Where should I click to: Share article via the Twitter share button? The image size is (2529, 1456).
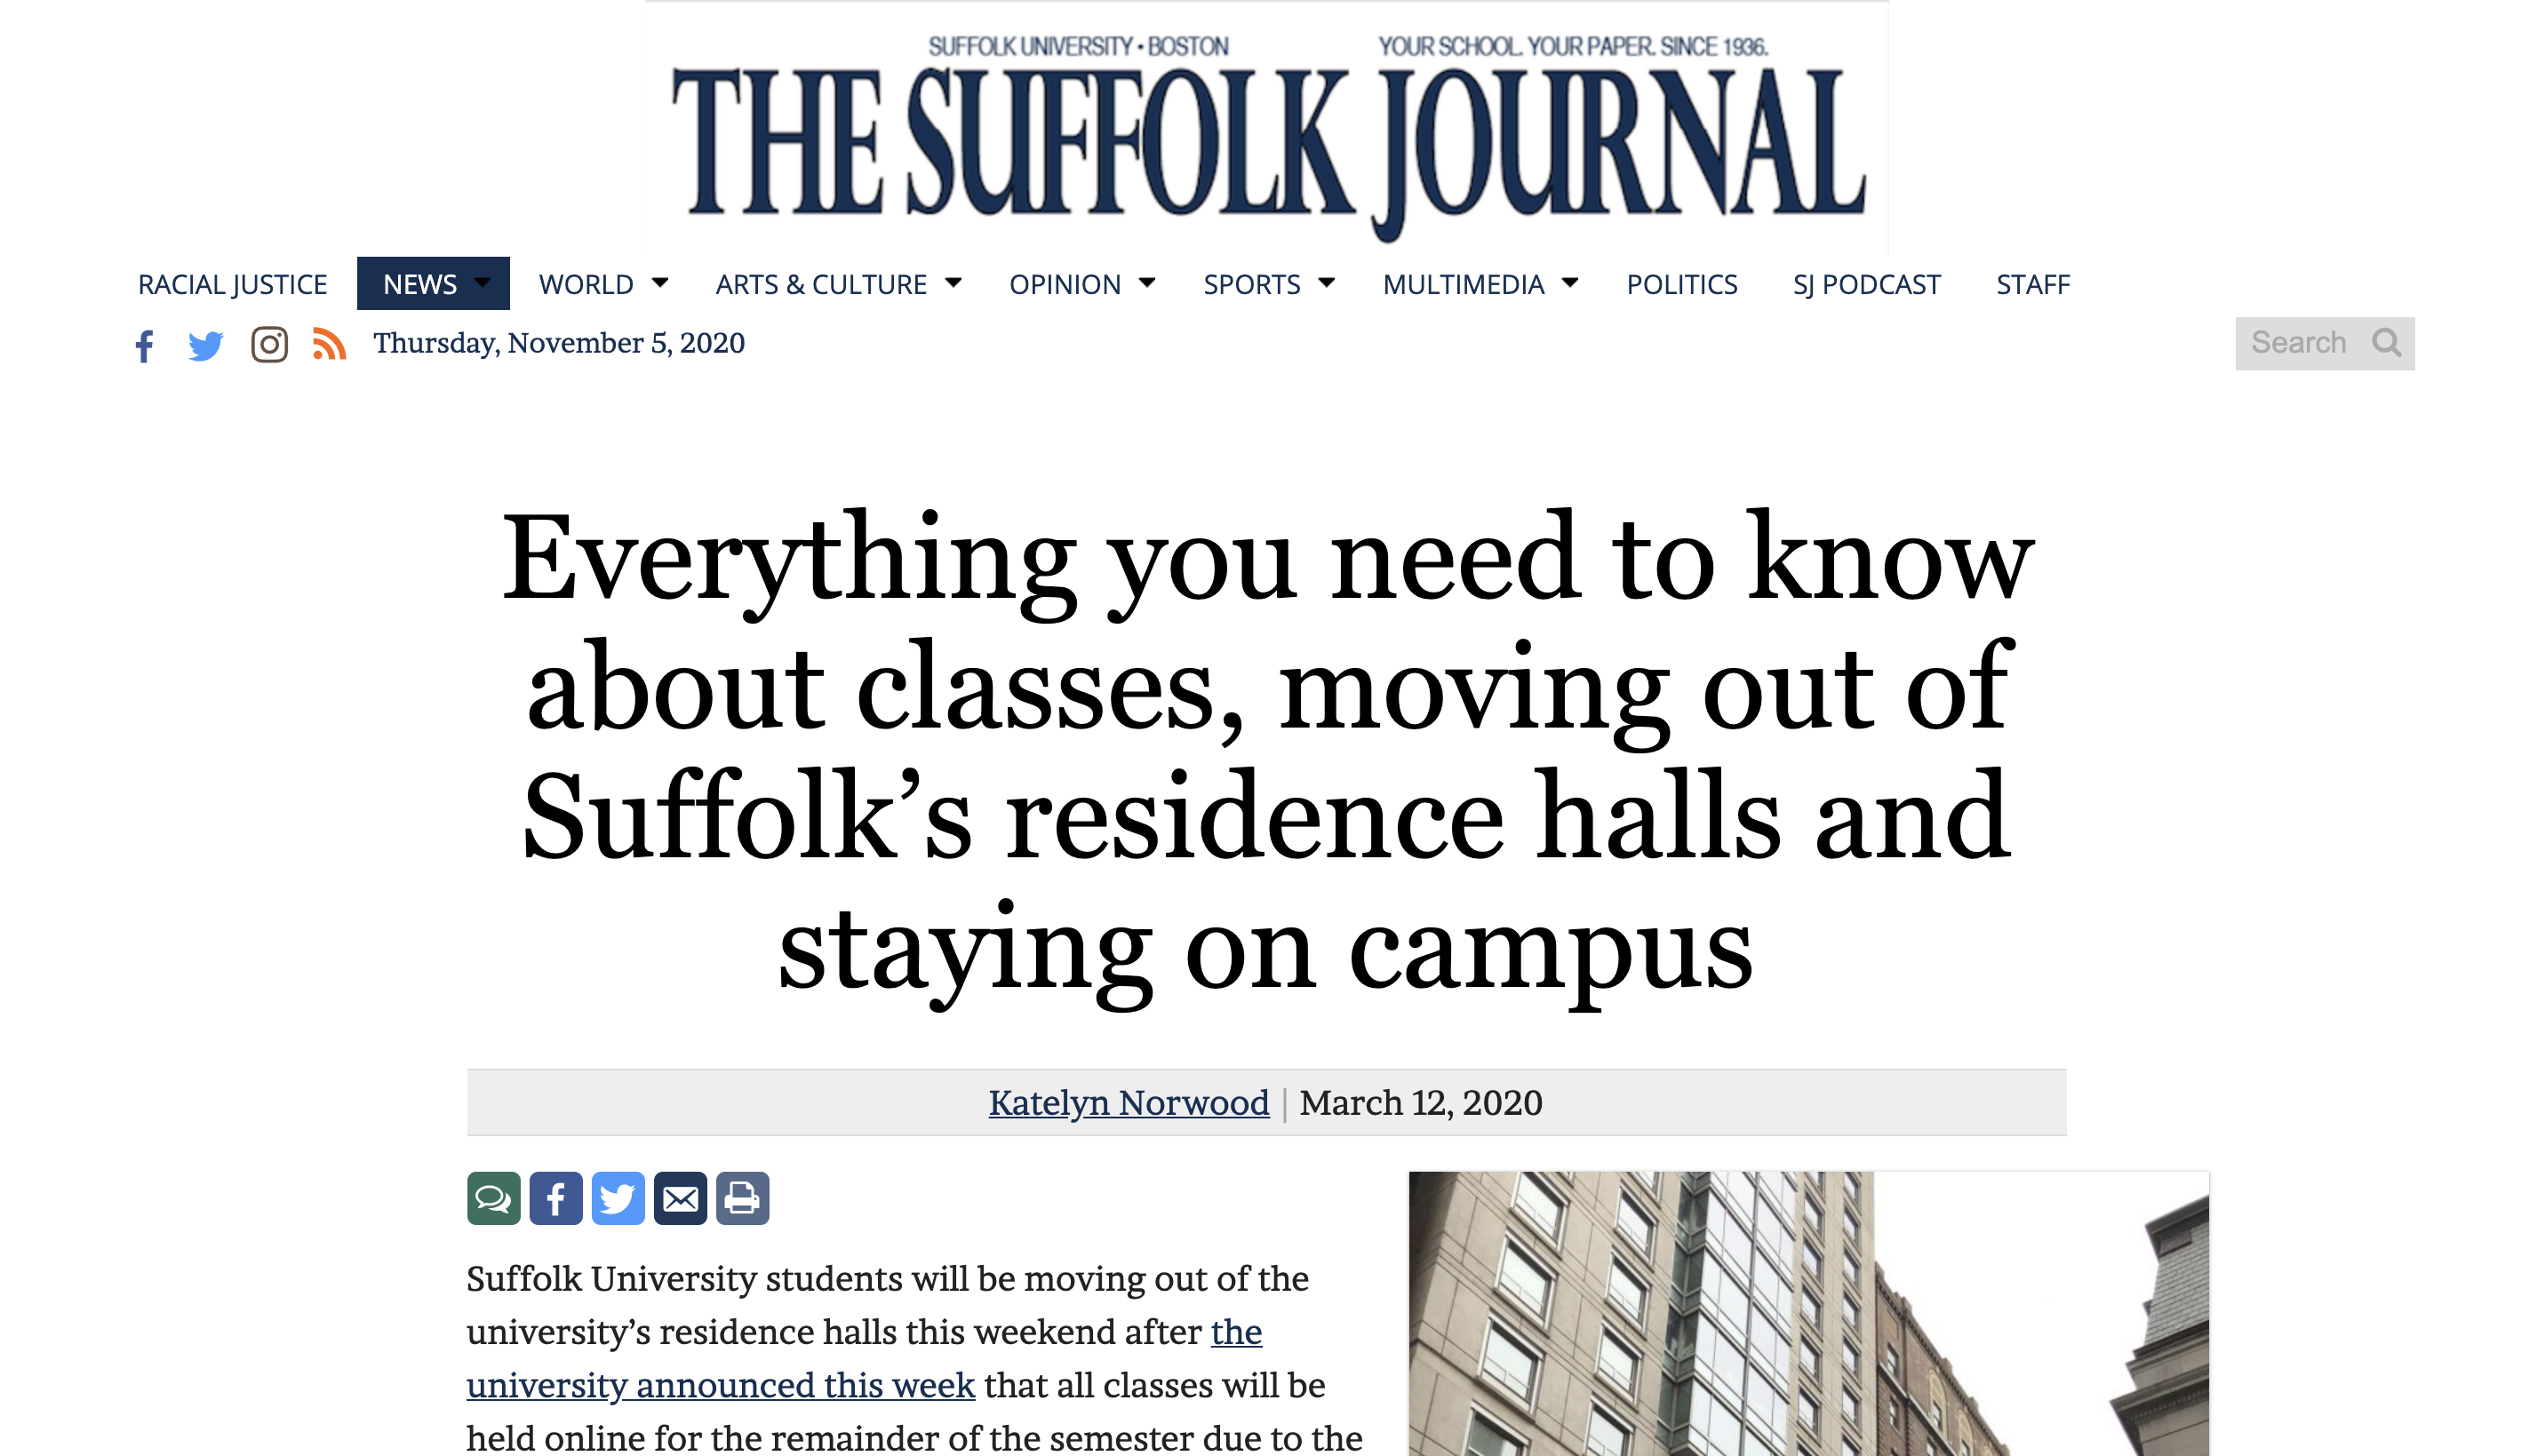(618, 1198)
